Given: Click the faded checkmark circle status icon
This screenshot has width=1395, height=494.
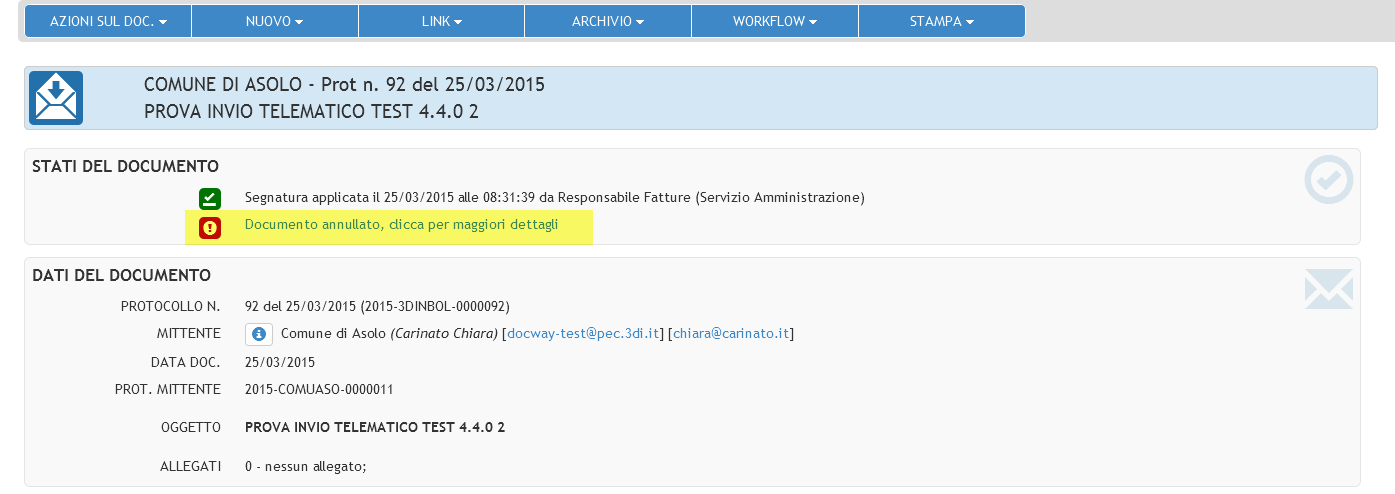Looking at the screenshot, I should click(1328, 181).
